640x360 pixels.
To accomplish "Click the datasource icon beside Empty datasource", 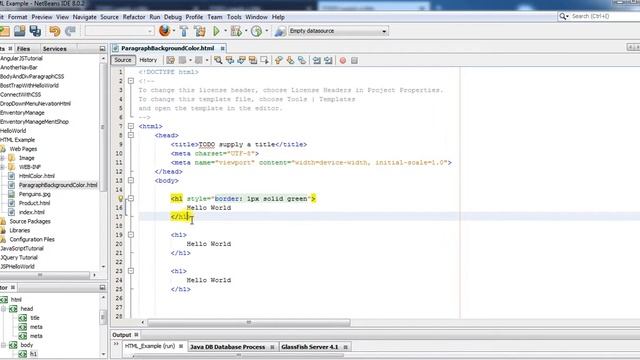I will (x=280, y=31).
